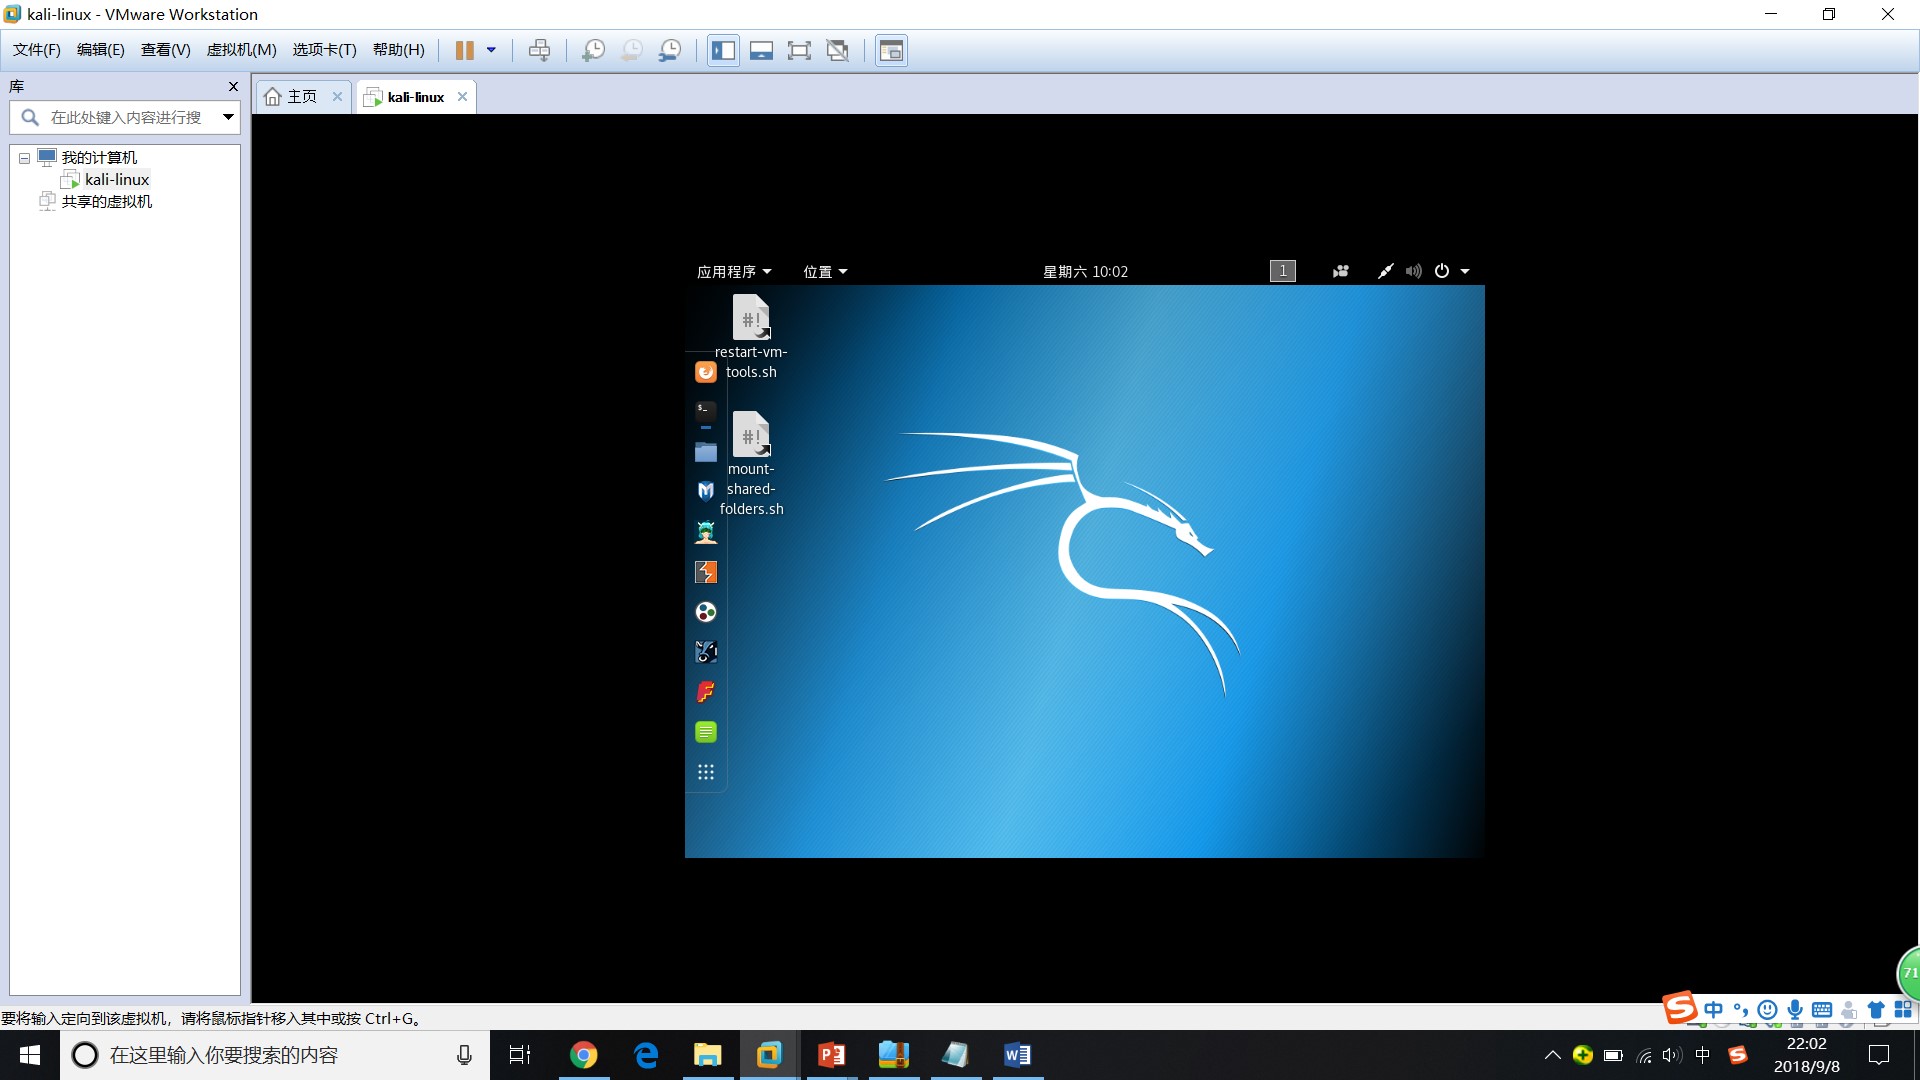Click the Kali volume speaker icon
1920x1080 pixels.
point(1413,271)
